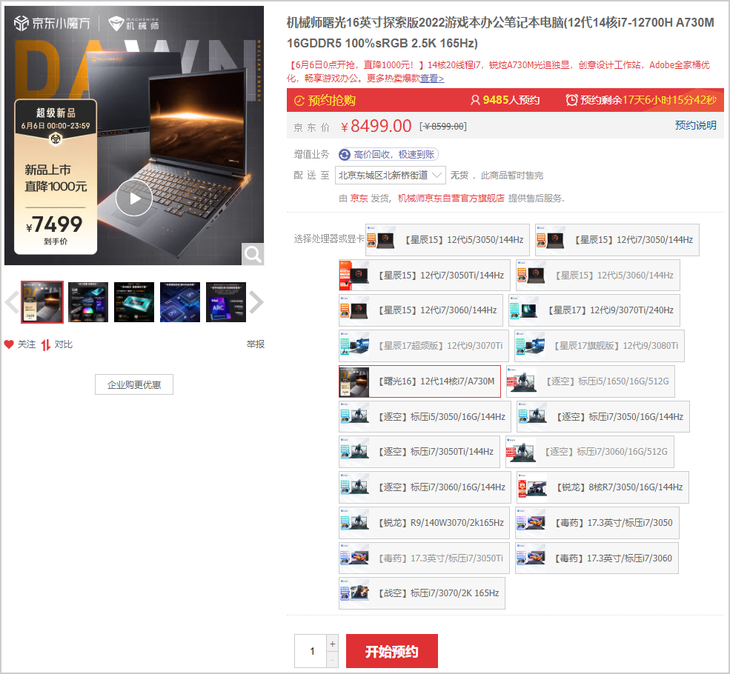Show next thumbnails with right arrow
This screenshot has width=730, height=674.
click(x=257, y=302)
